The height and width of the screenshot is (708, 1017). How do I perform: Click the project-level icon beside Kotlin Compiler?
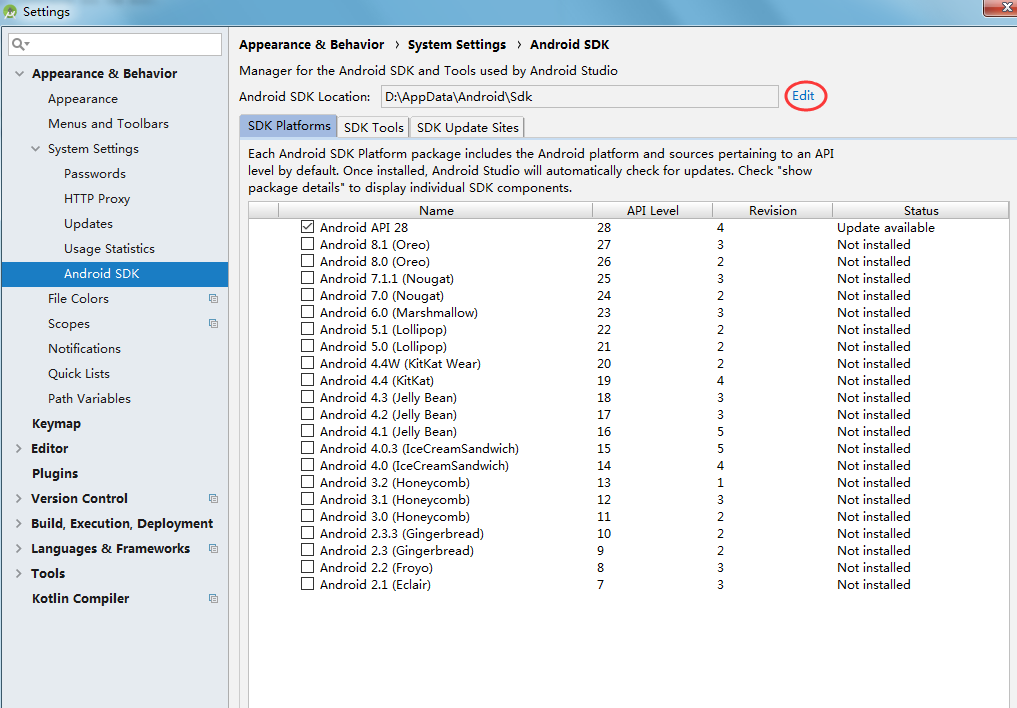[x=212, y=598]
